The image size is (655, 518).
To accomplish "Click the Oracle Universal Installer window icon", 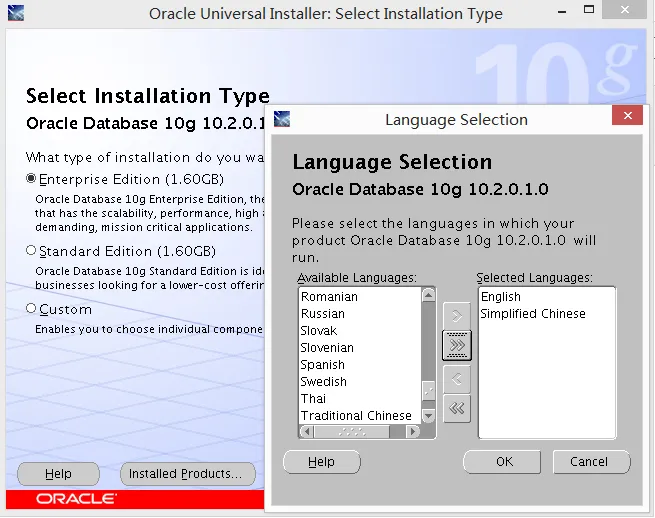I will click(16, 13).
